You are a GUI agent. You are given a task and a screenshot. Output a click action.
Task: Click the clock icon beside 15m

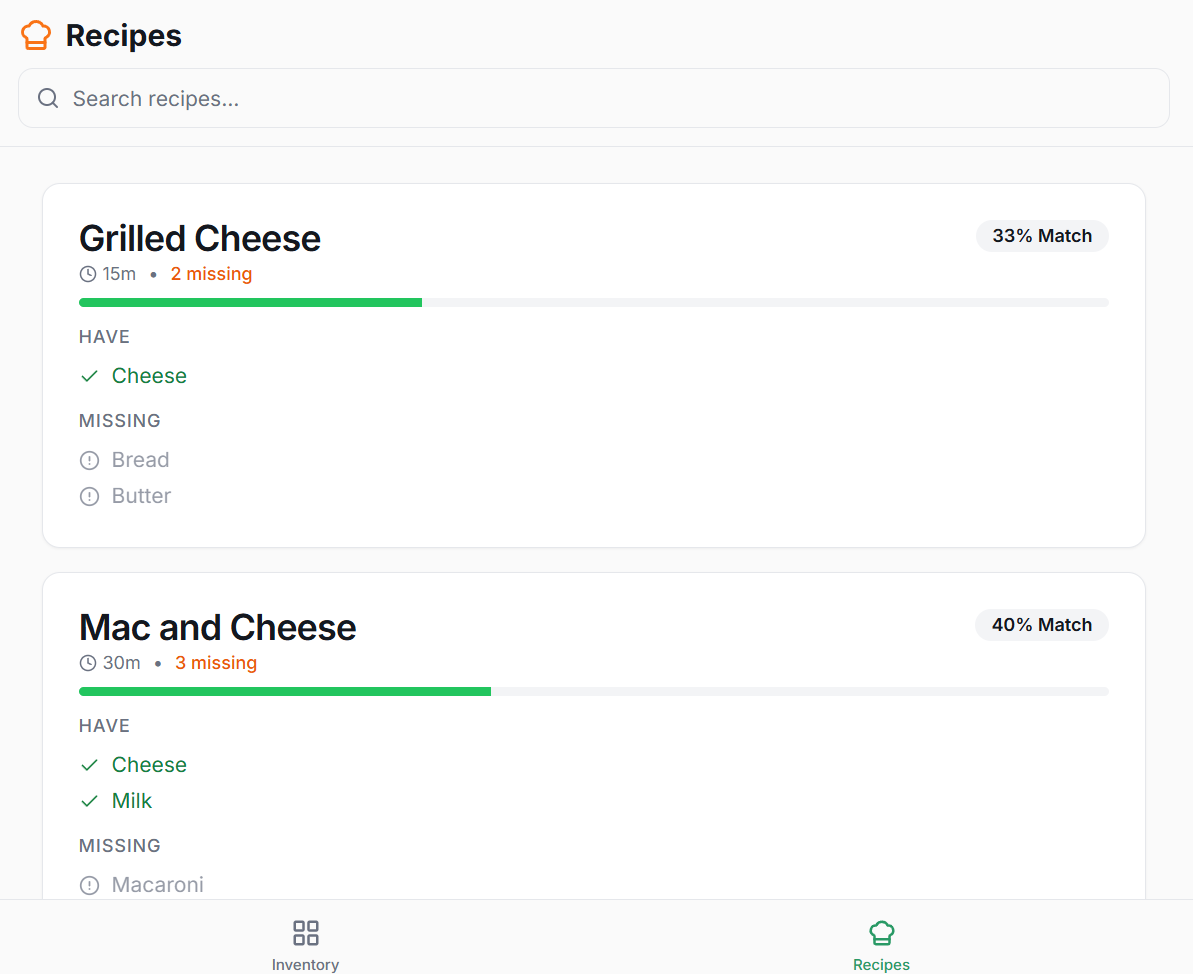point(88,274)
